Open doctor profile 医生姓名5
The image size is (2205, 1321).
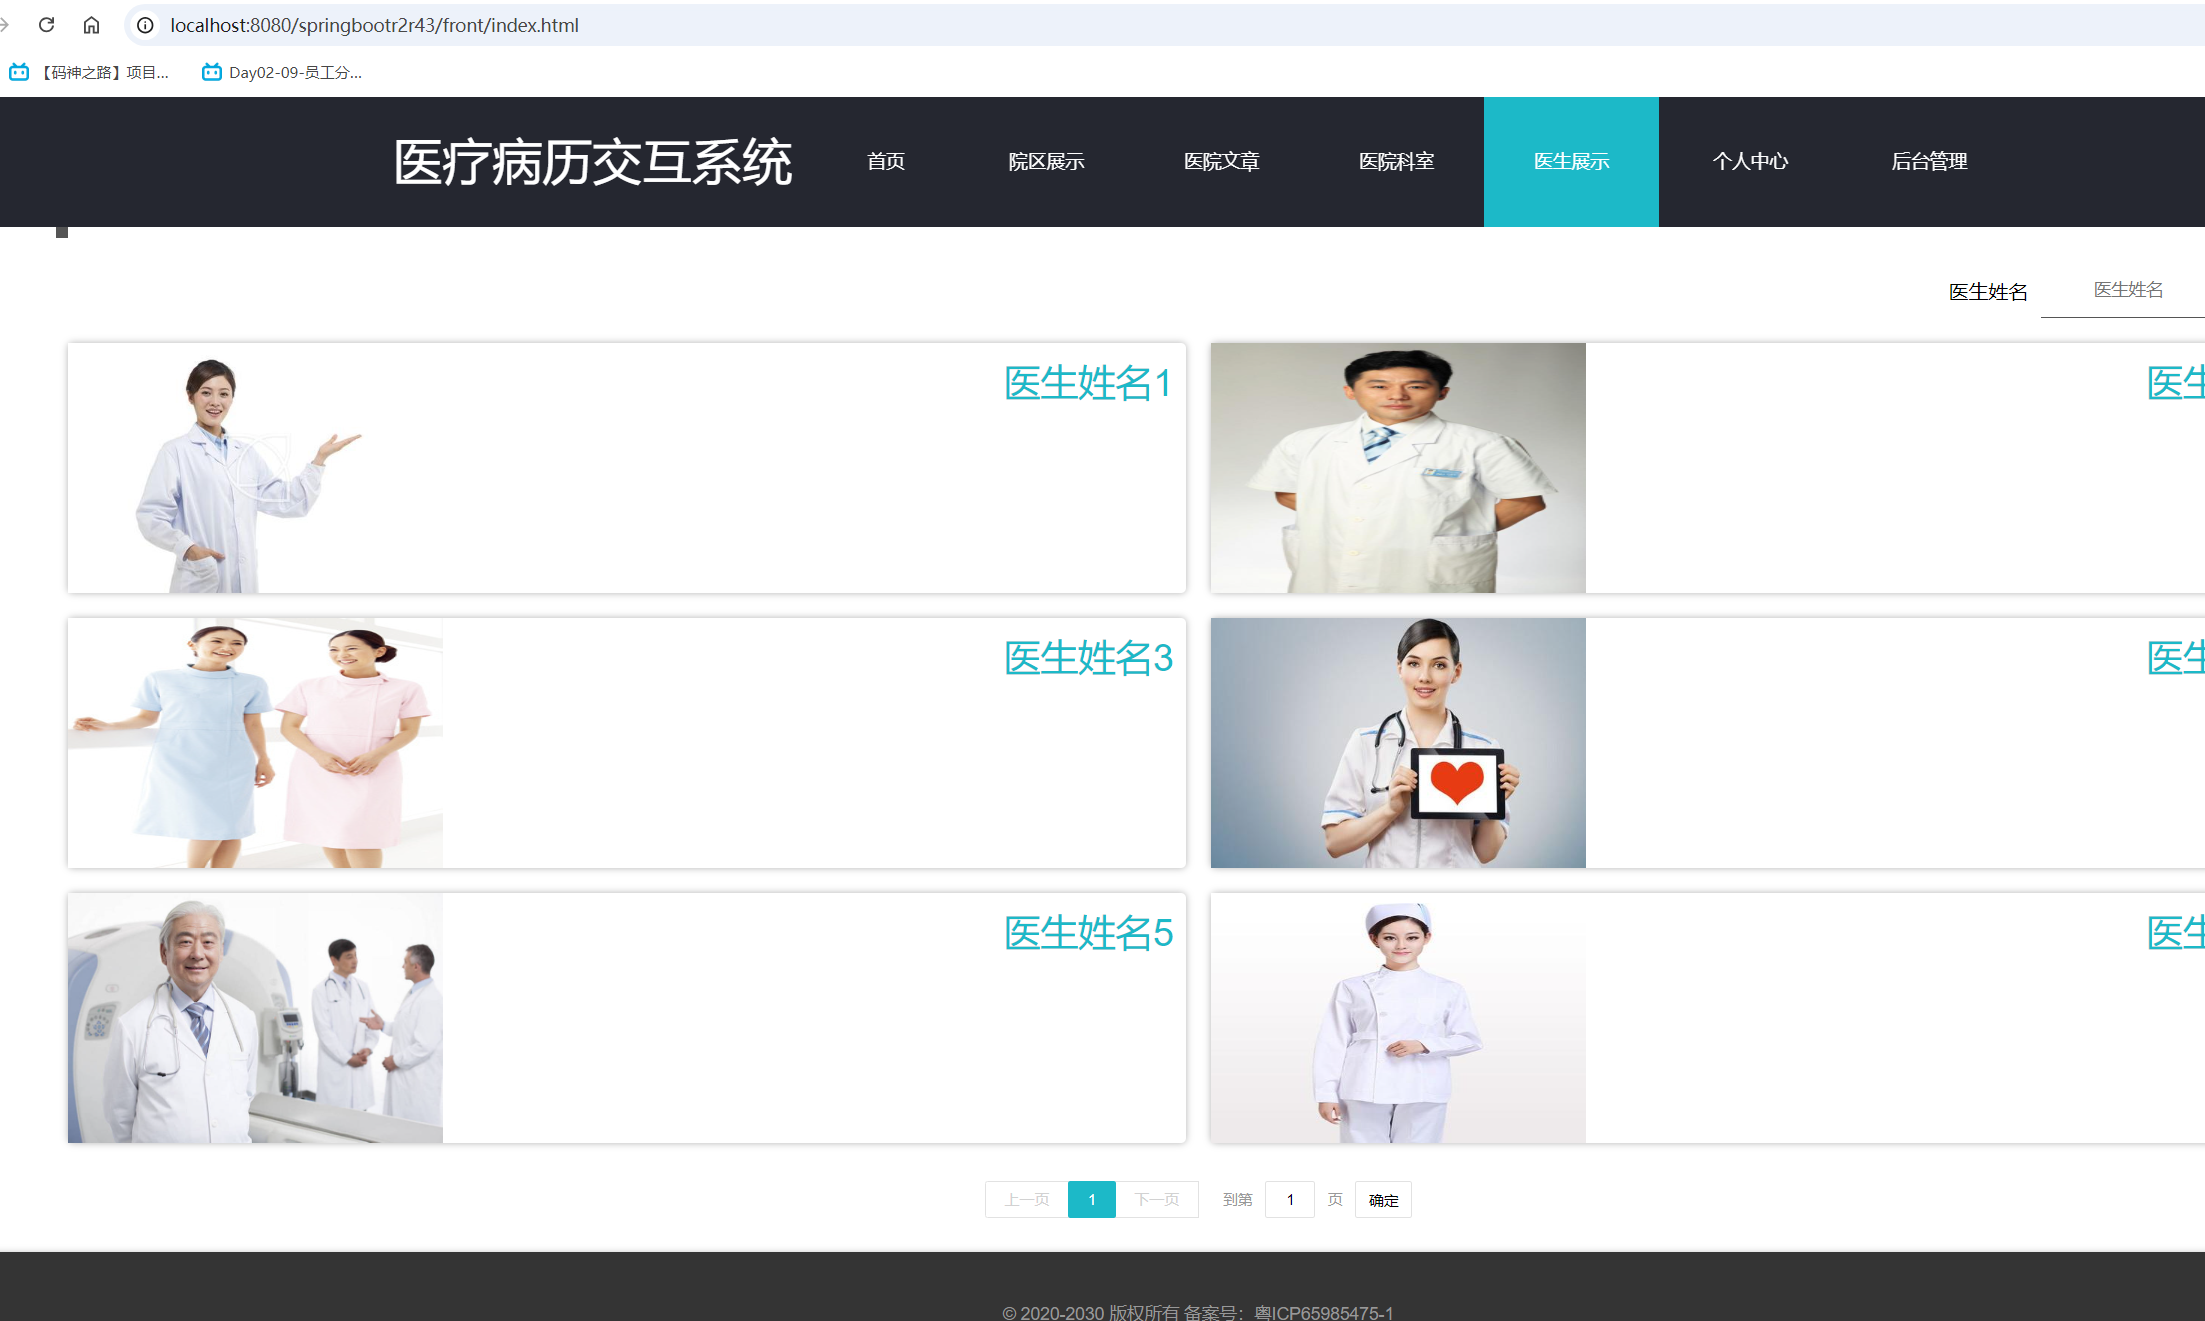pos(1088,933)
